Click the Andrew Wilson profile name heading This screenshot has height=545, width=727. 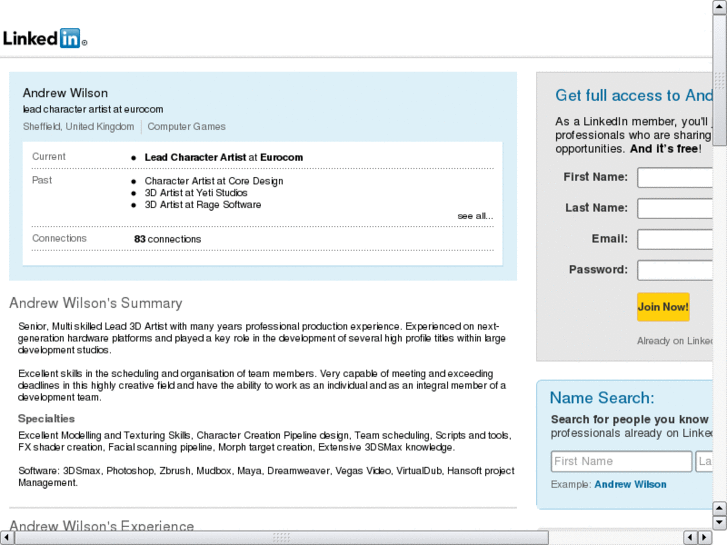pyautogui.click(x=65, y=93)
